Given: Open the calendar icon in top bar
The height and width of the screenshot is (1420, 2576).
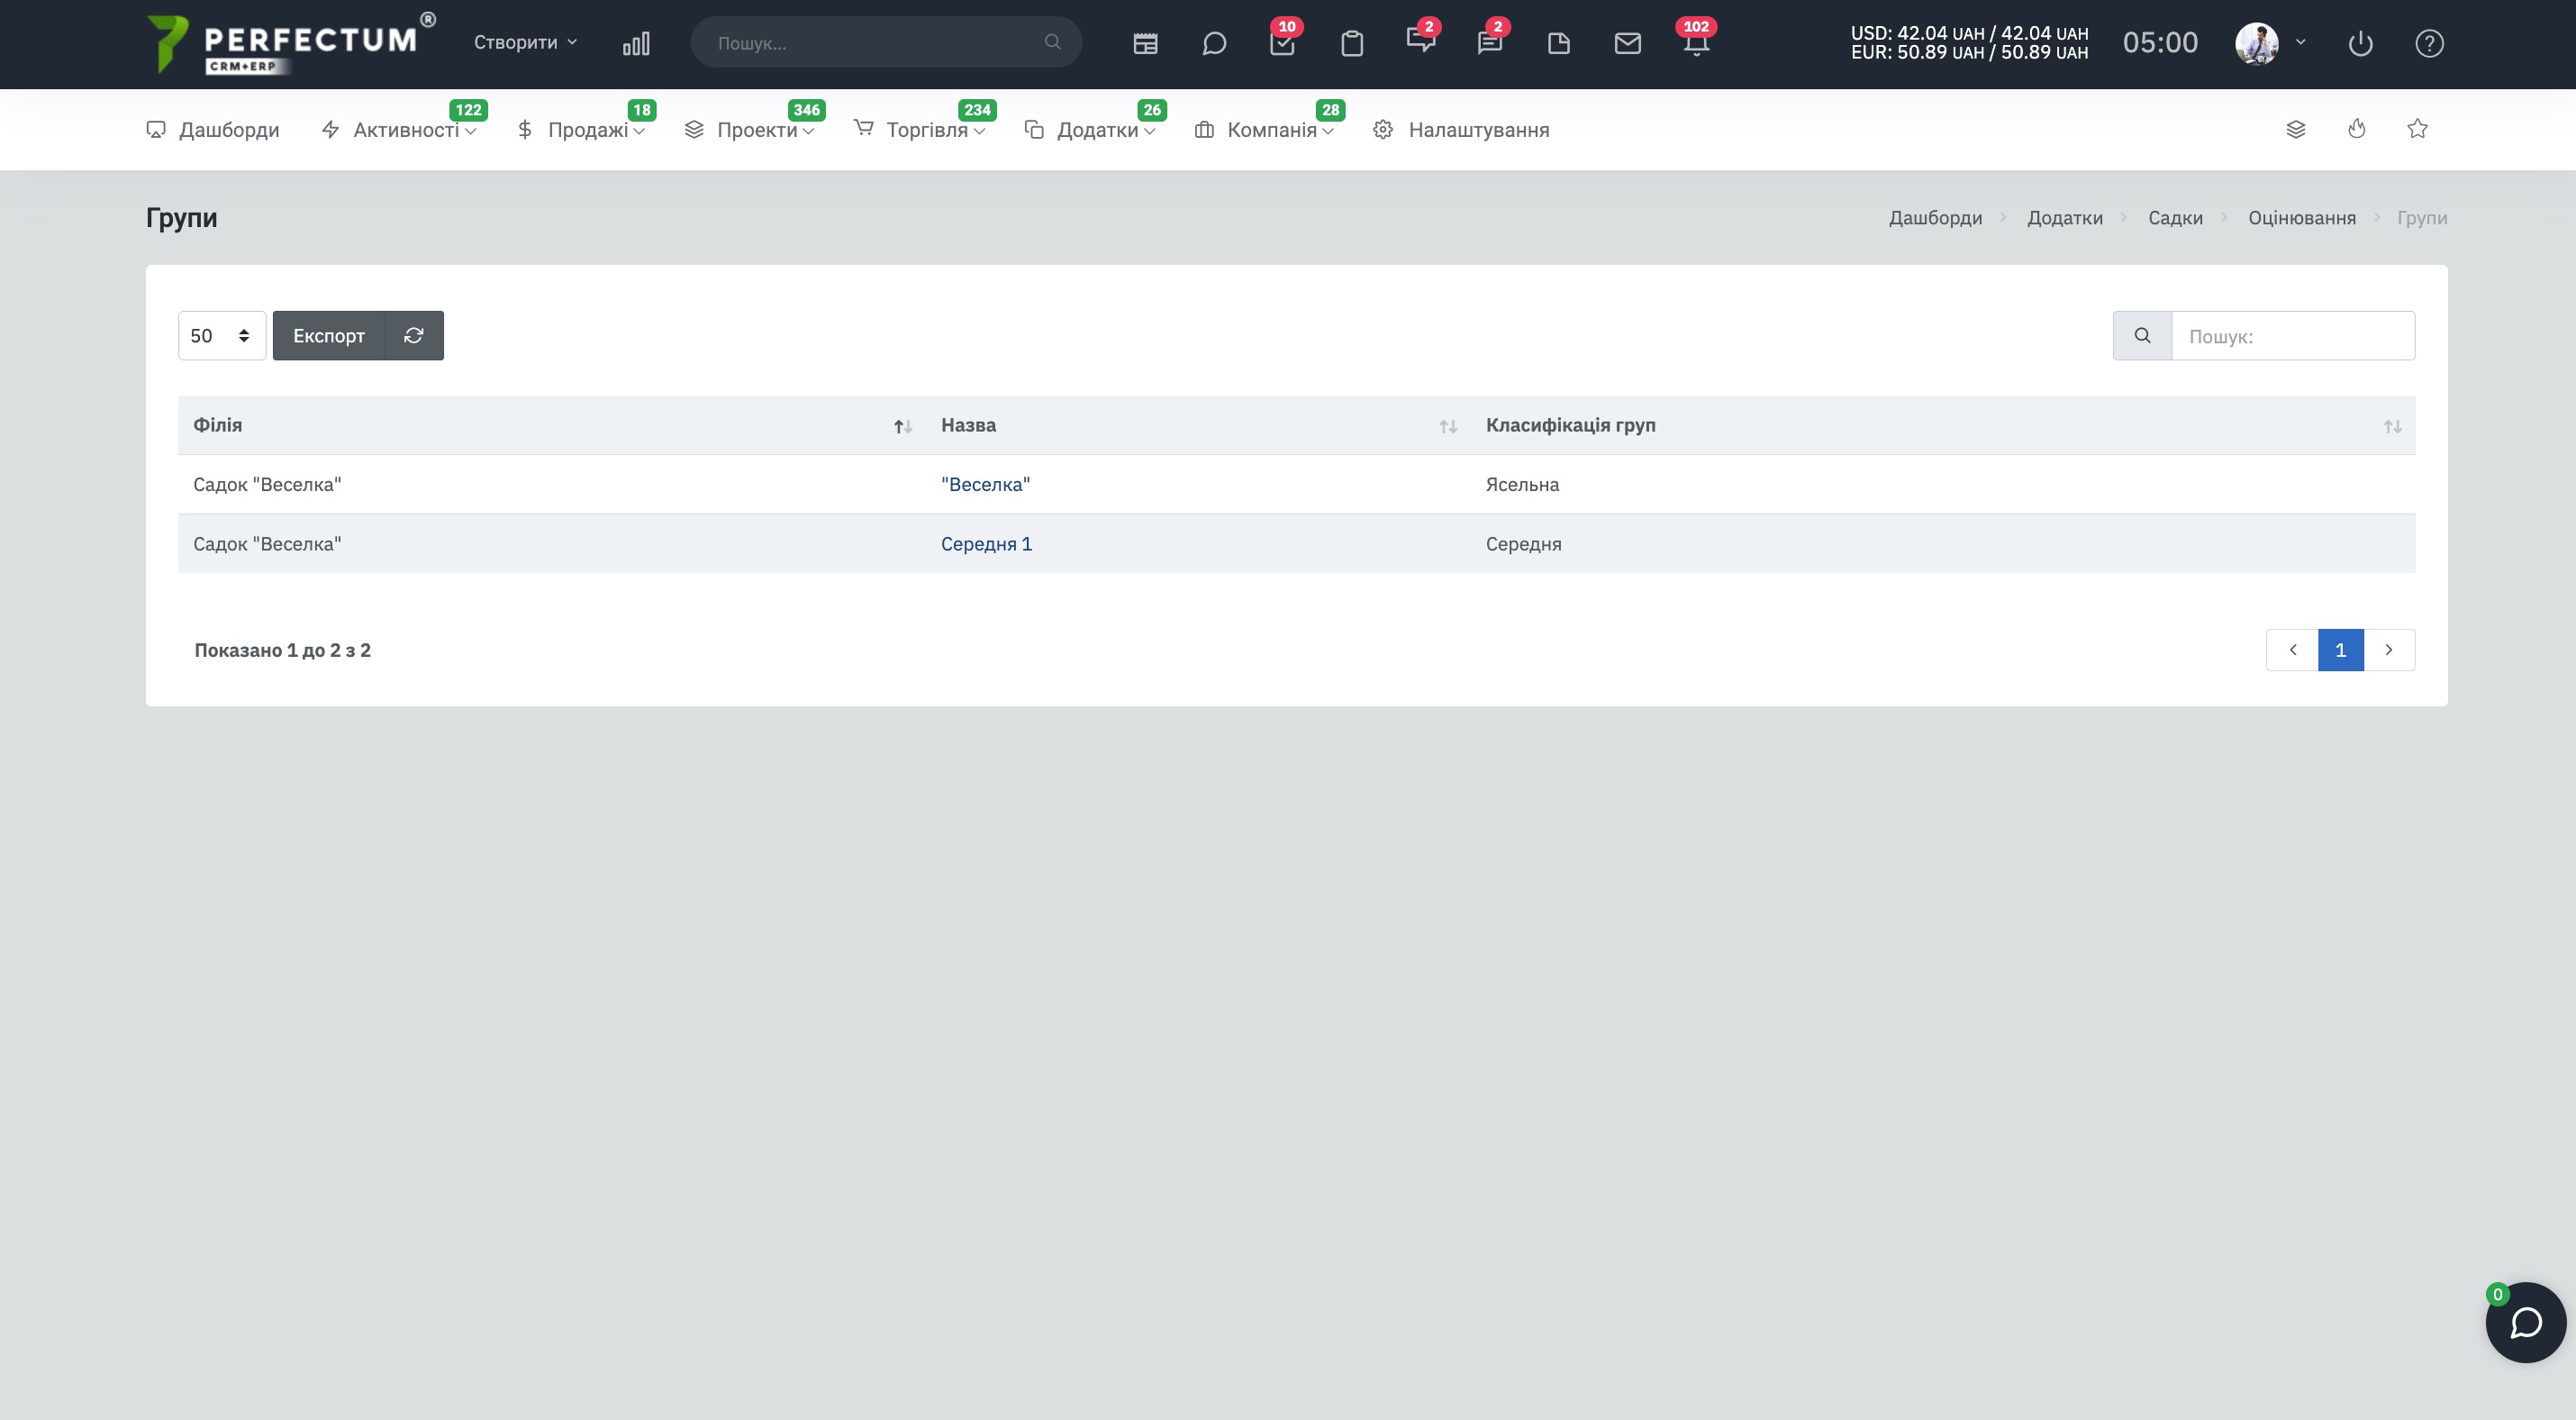Looking at the screenshot, I should pos(1145,43).
